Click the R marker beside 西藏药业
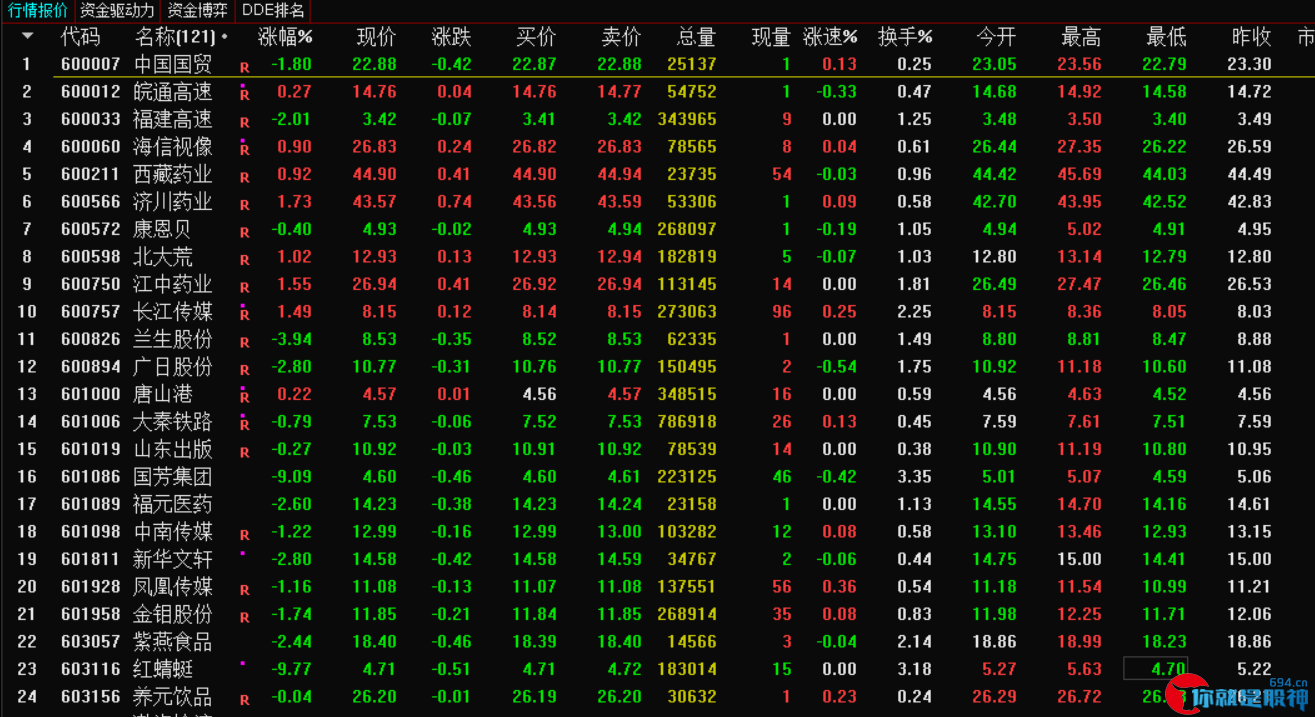The image size is (1315, 717). [244, 177]
